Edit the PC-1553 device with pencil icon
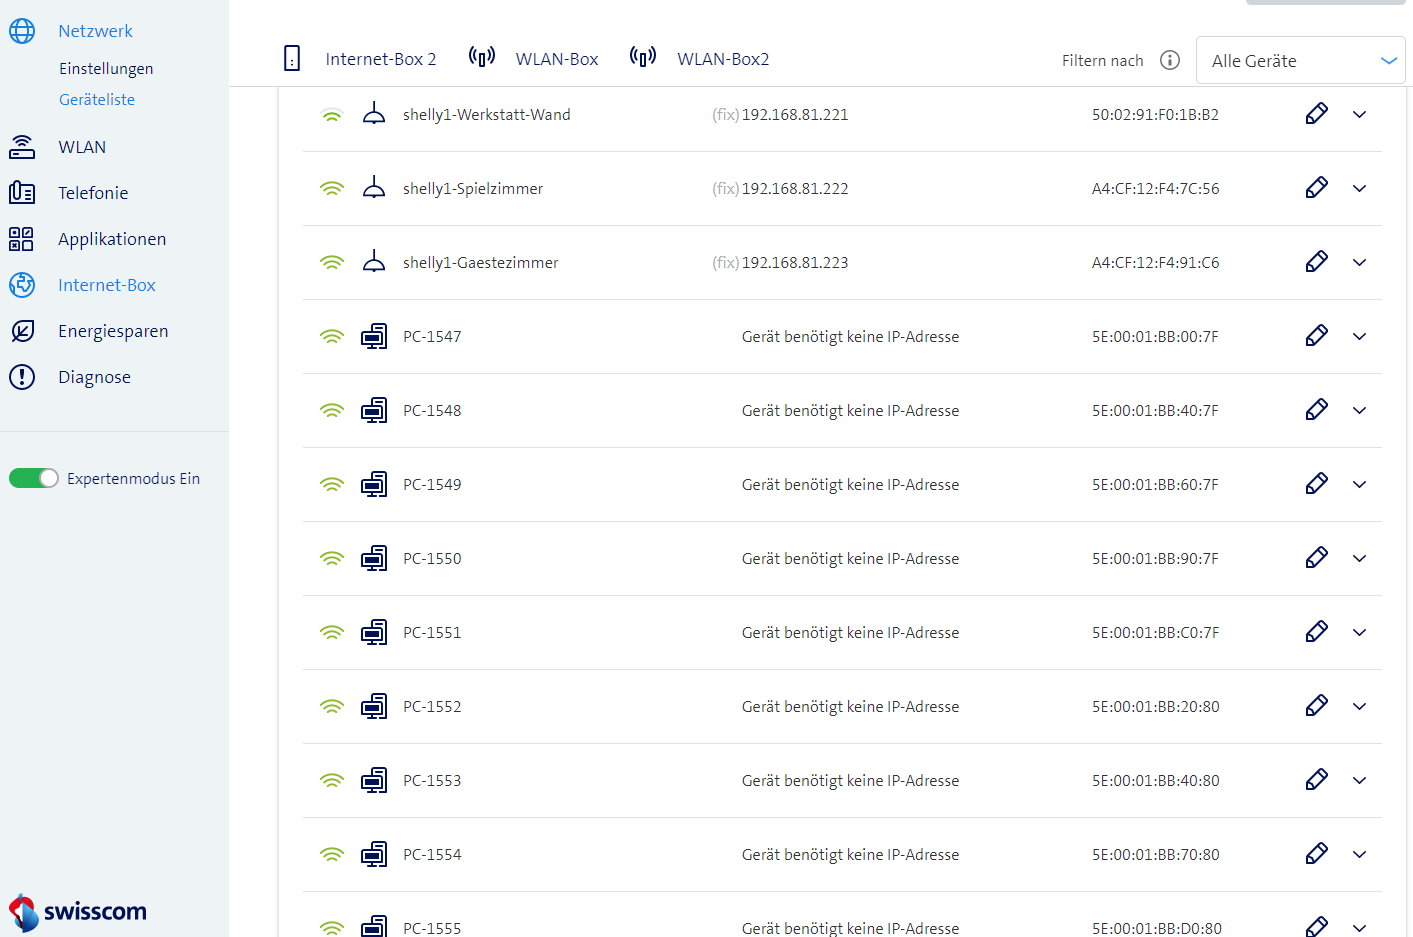 pyautogui.click(x=1316, y=780)
